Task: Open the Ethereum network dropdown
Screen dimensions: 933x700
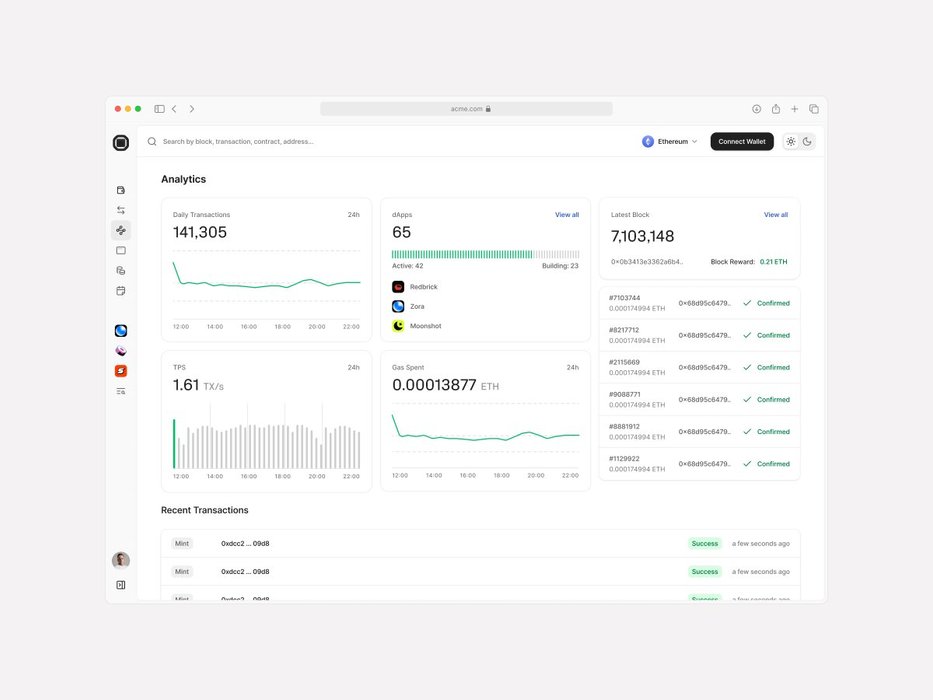Action: coord(670,142)
